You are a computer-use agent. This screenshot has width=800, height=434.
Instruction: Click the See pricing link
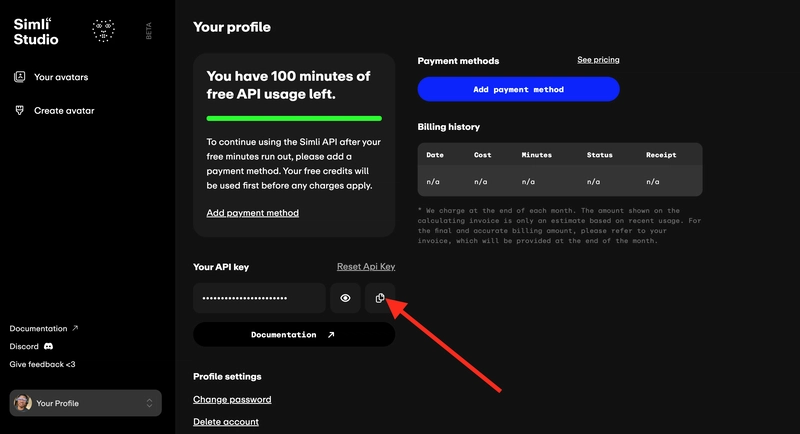tap(598, 60)
